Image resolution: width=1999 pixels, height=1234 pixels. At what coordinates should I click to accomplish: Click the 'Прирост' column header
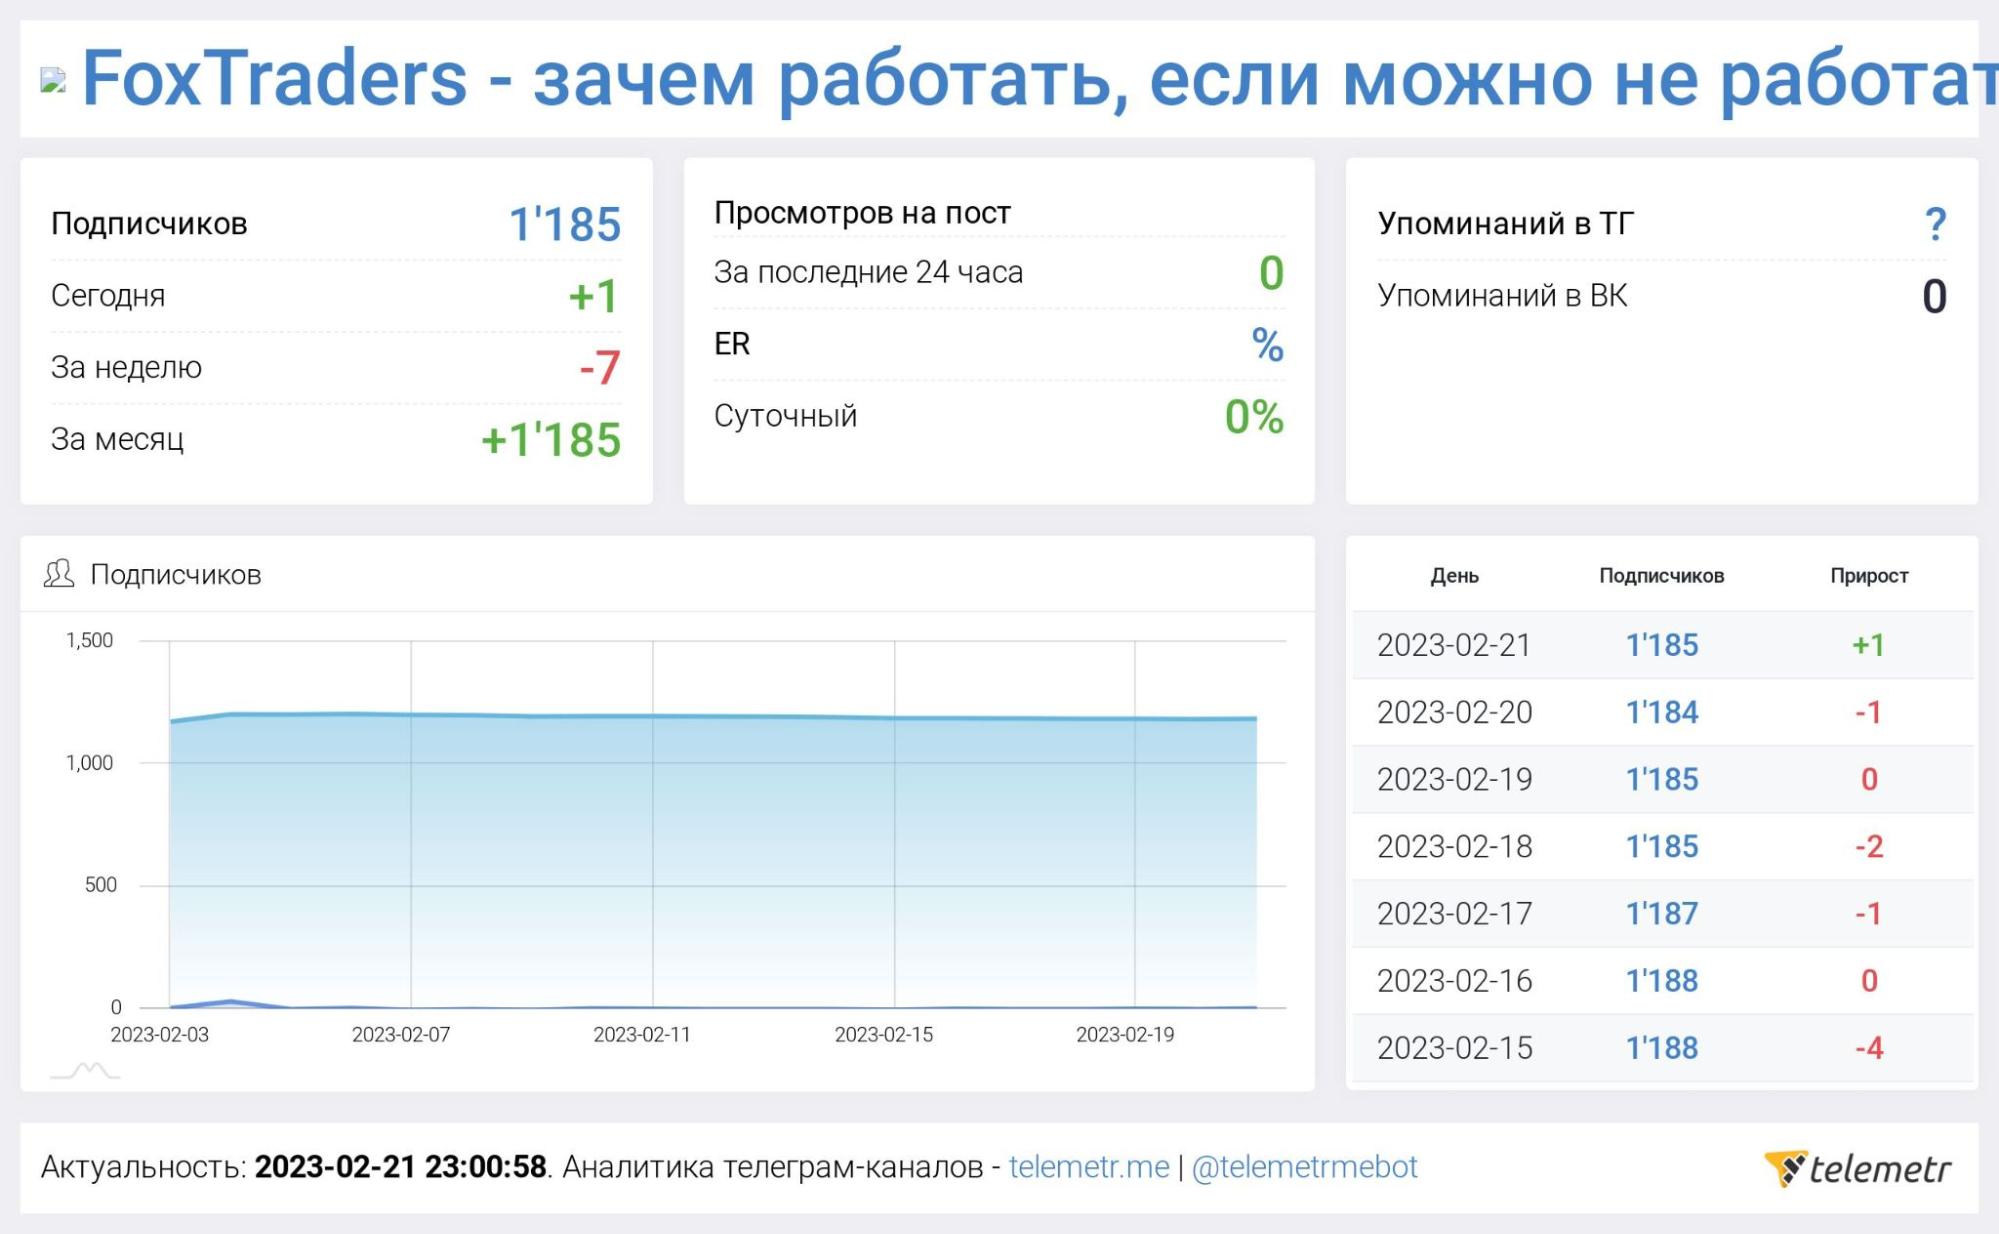(1869, 576)
